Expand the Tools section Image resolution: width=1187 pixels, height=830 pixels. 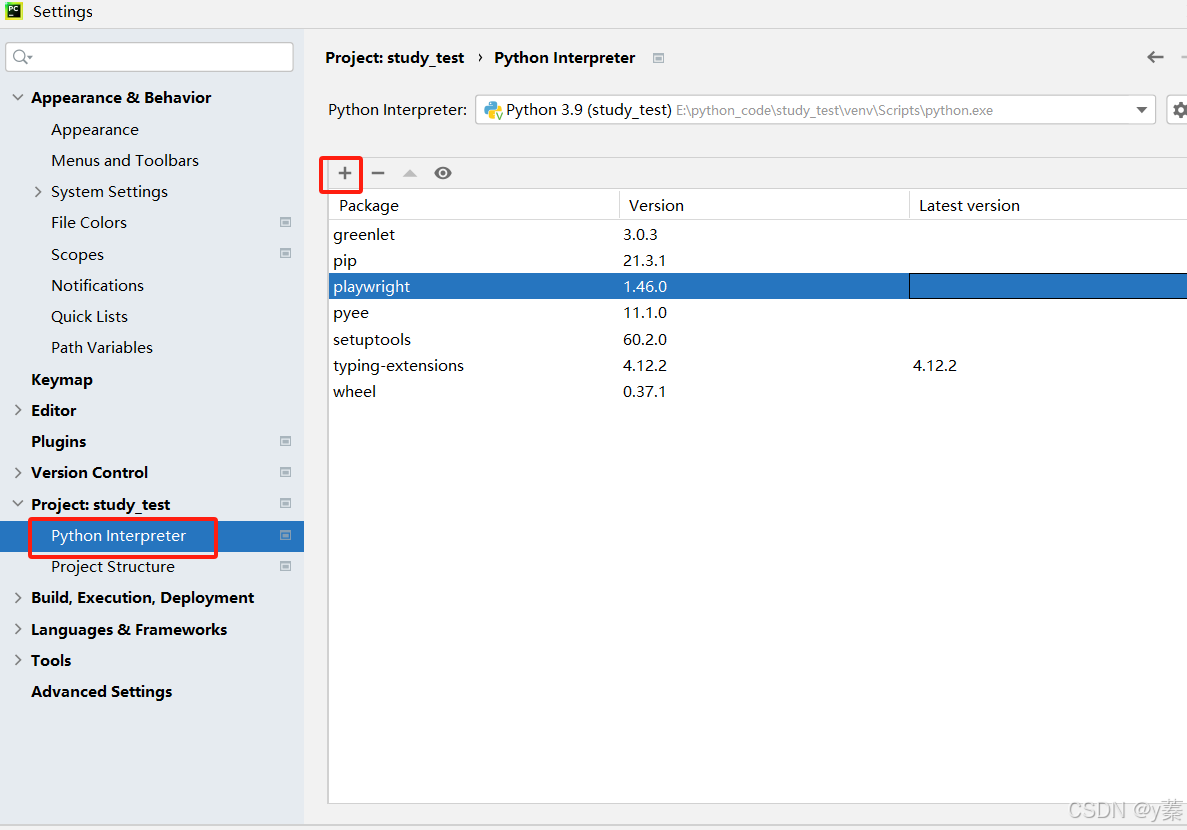17,660
